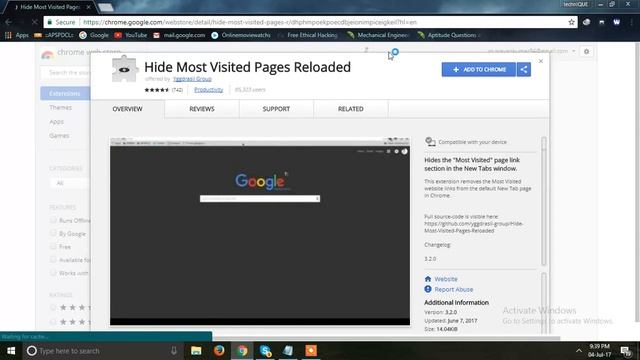This screenshot has height=360, width=640.
Task: Toggle the Available for checkbox
Action: pos(53,259)
